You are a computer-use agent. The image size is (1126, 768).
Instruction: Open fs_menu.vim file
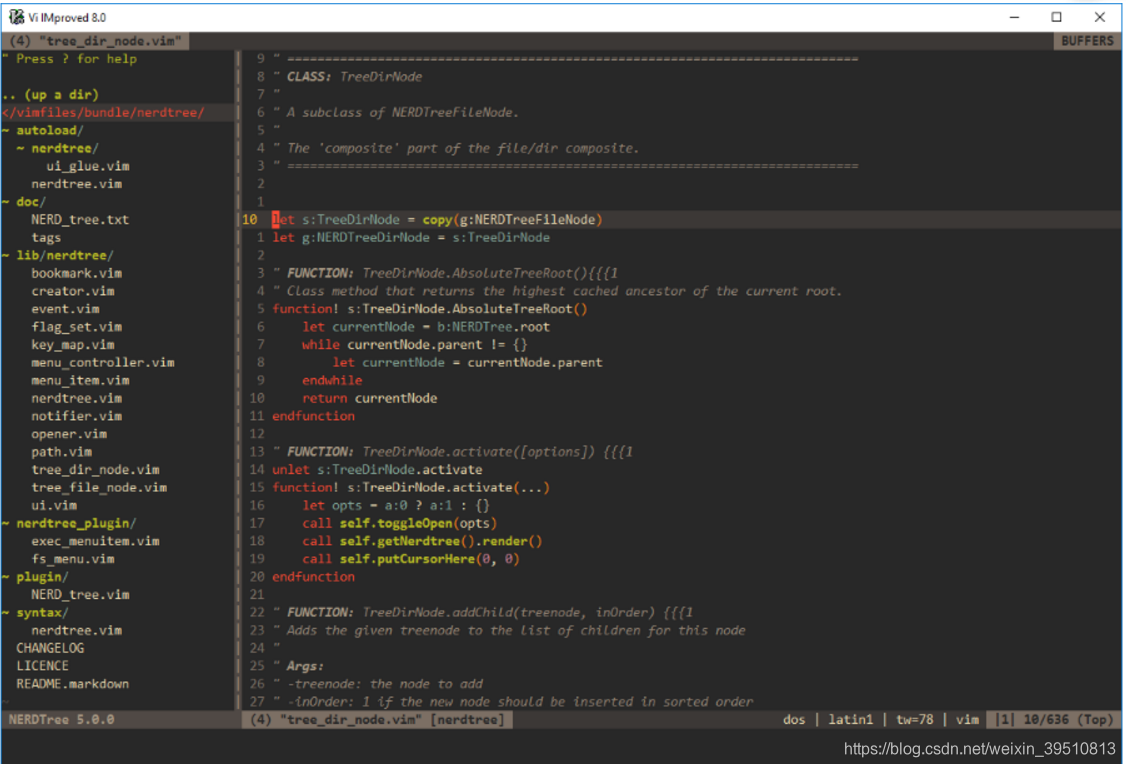73,559
